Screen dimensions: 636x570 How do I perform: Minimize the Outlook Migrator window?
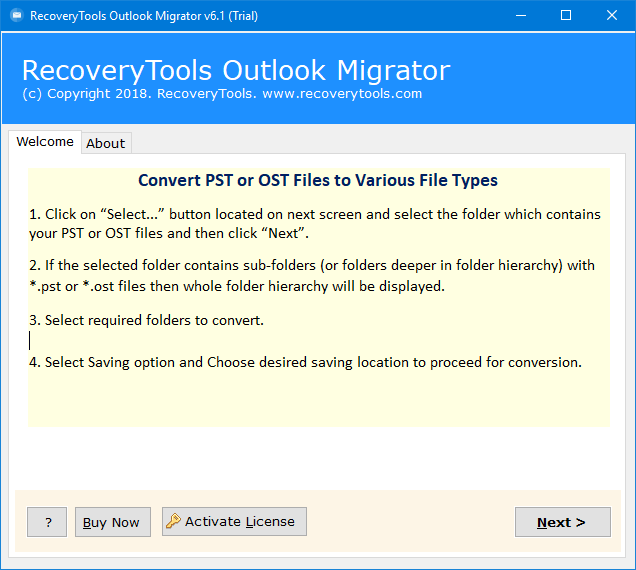[x=521, y=16]
